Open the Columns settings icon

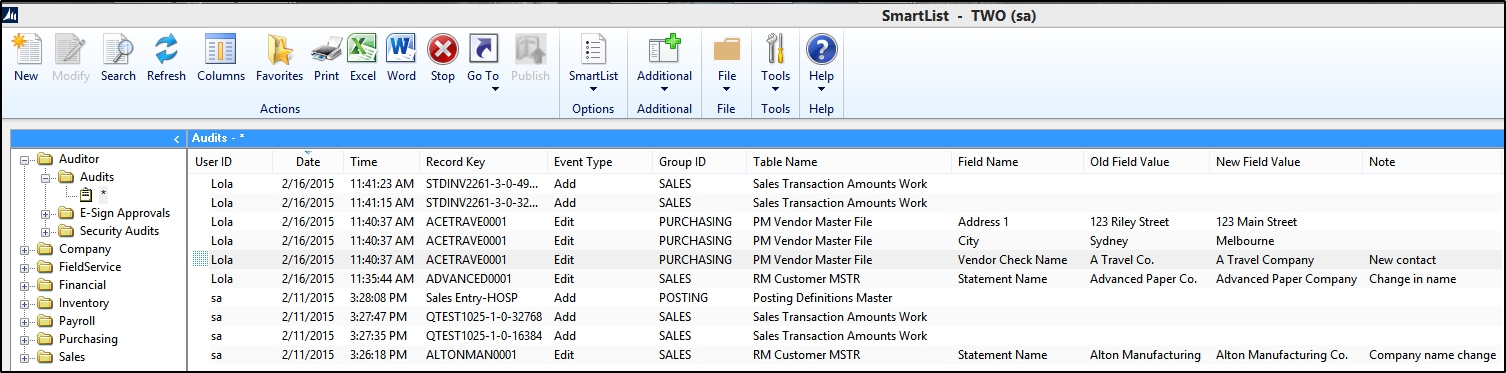pos(220,50)
